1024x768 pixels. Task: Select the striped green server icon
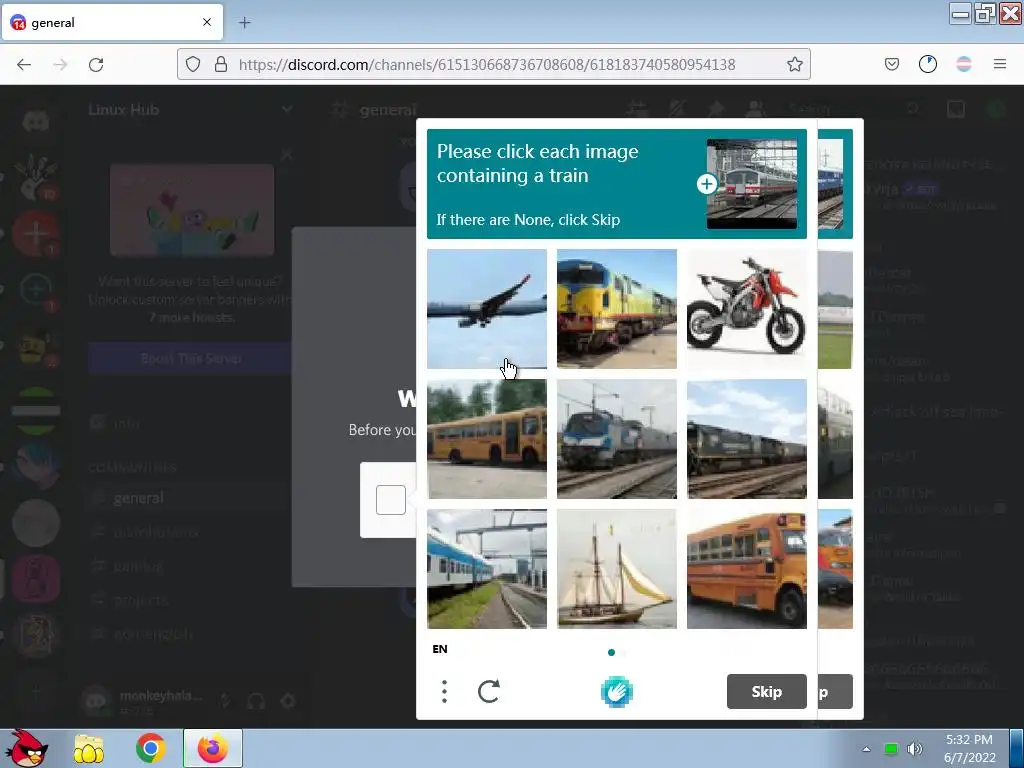click(x=36, y=411)
